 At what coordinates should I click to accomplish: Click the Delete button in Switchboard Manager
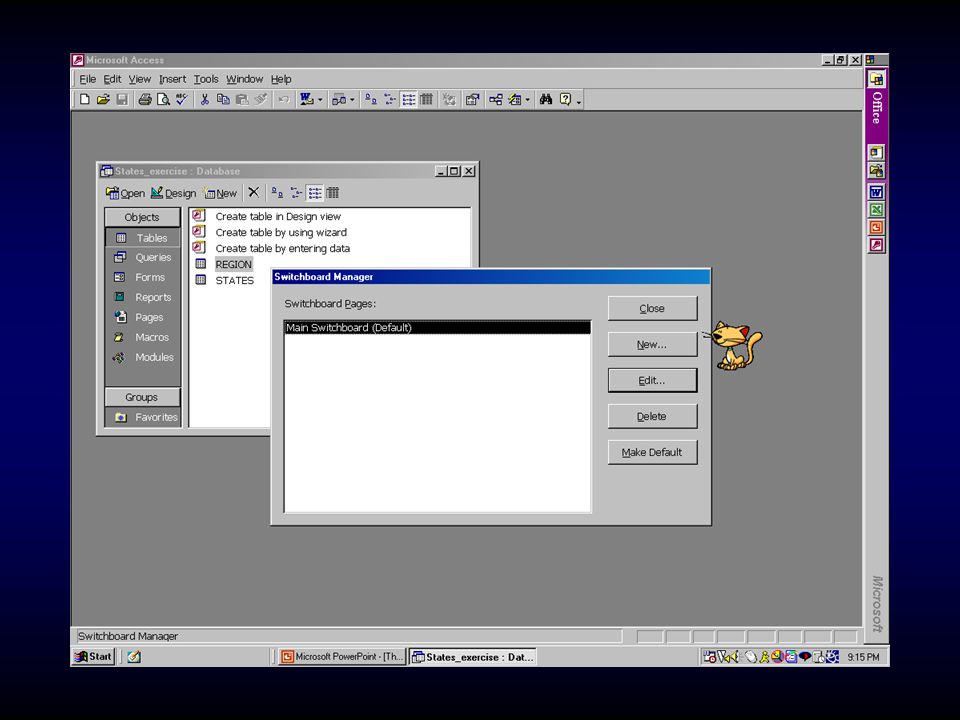(x=652, y=416)
